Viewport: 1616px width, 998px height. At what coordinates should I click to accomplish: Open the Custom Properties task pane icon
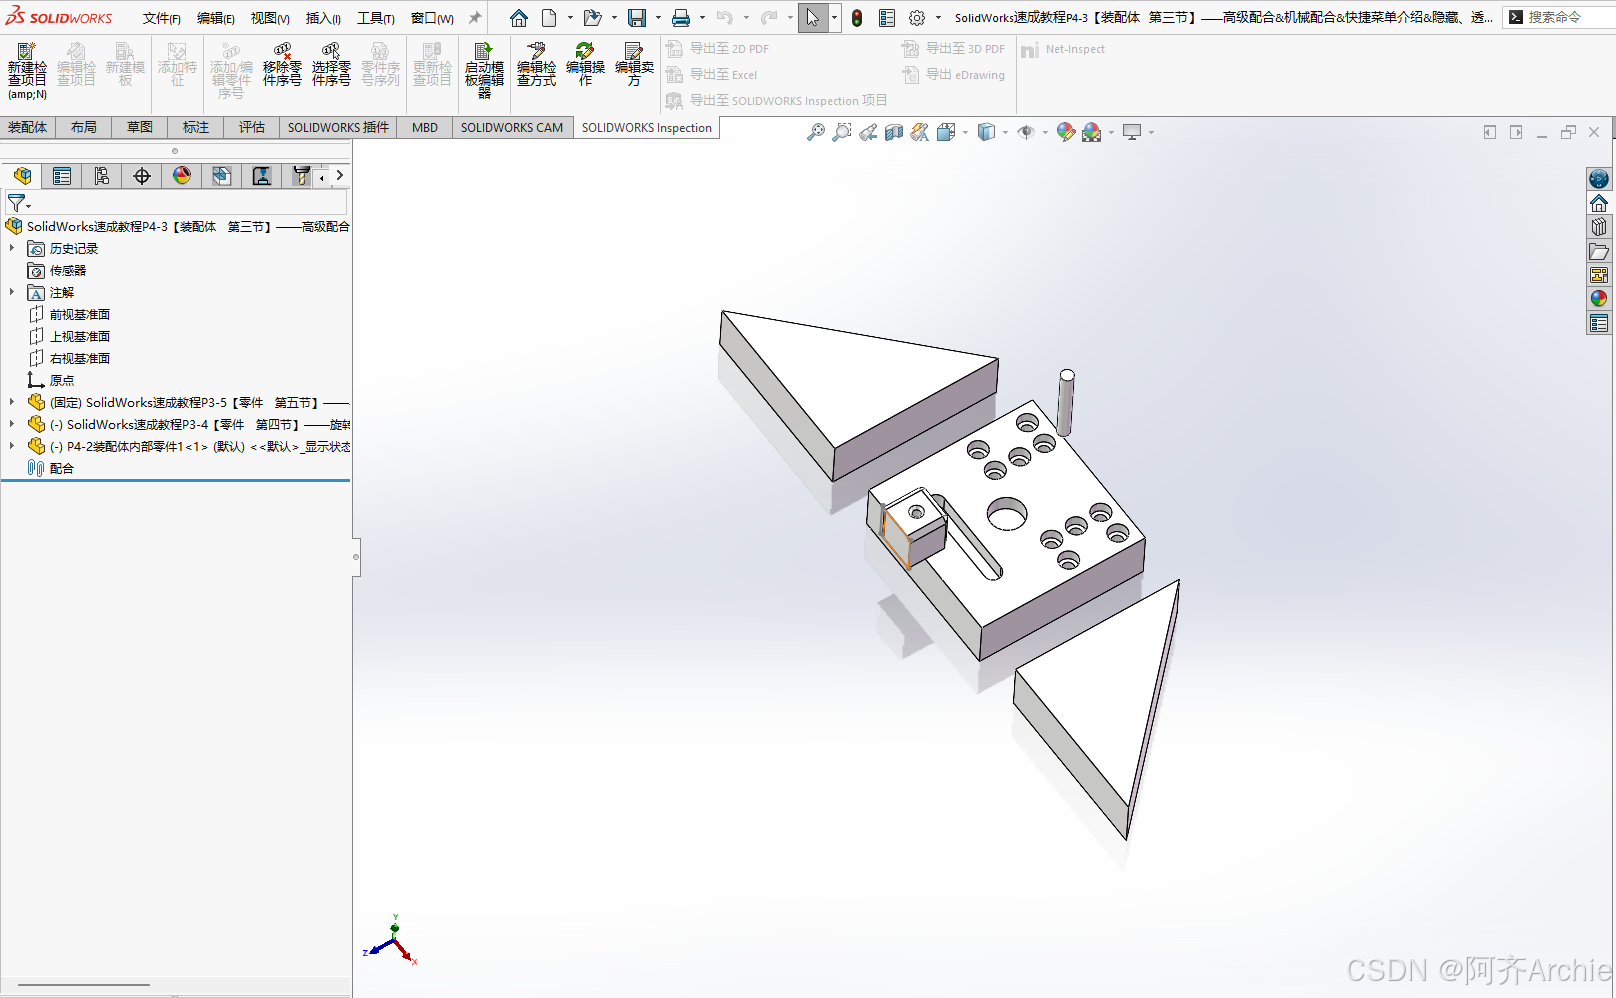coord(1599,323)
